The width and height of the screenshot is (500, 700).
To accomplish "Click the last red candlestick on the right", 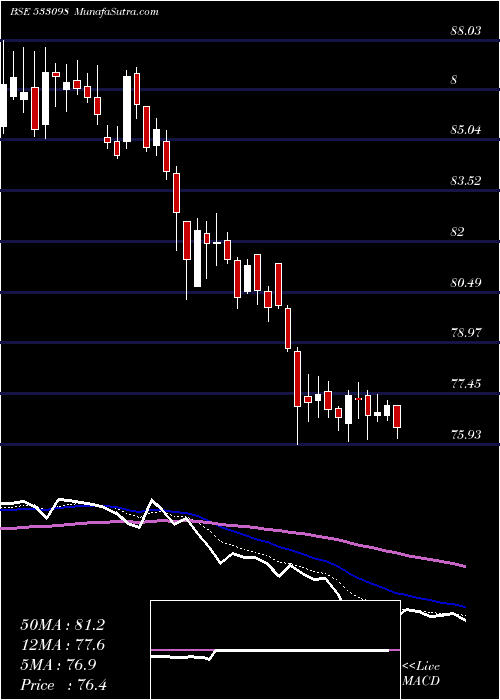I will click(397, 417).
